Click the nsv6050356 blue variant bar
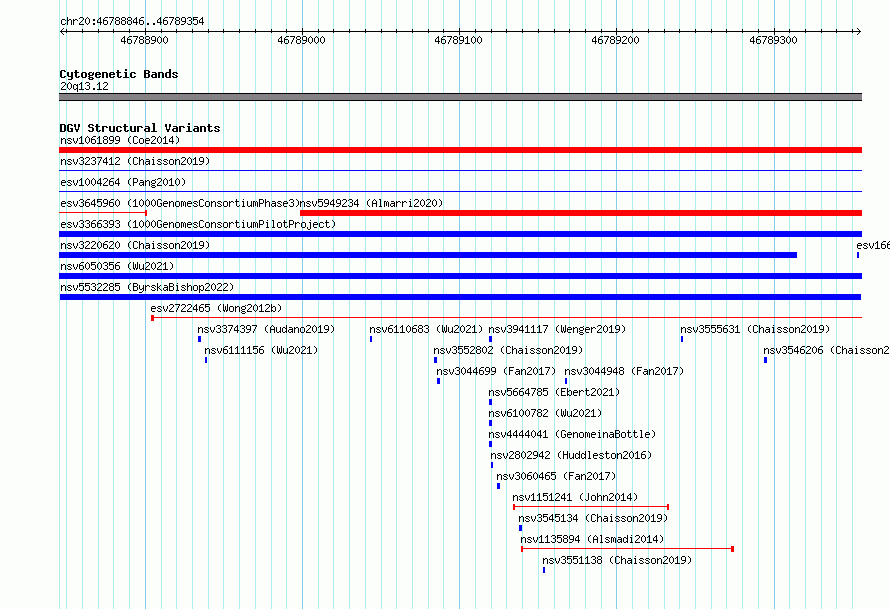This screenshot has width=890, height=609. coord(460,276)
